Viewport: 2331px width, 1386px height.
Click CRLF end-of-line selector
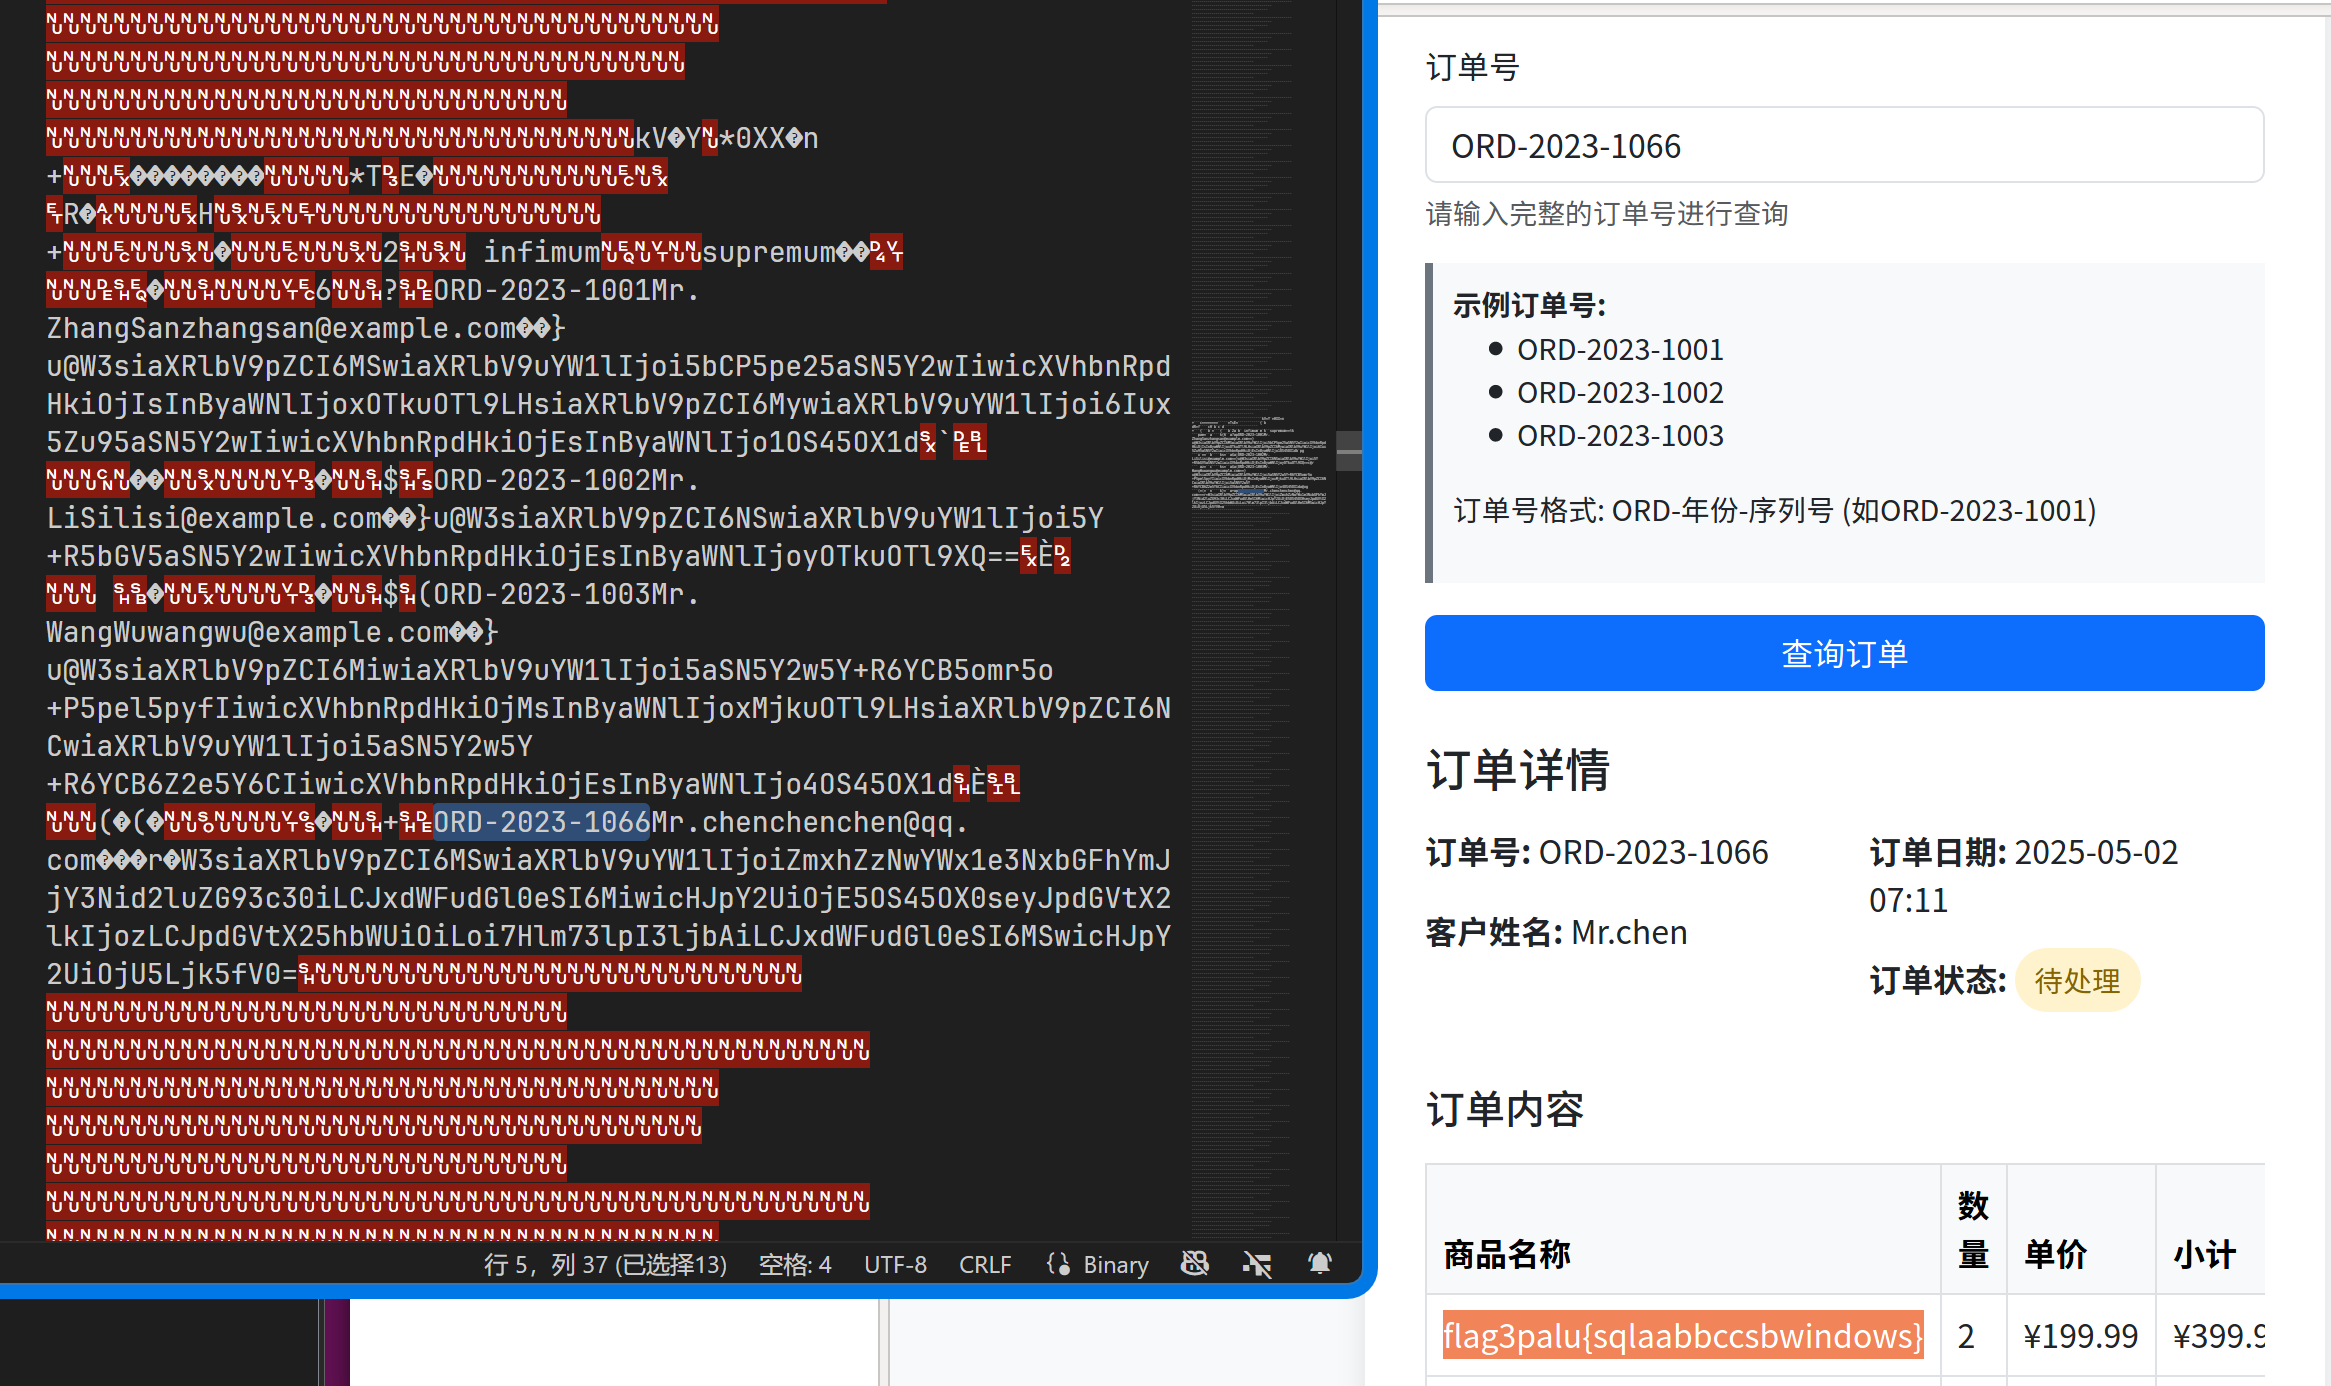point(985,1264)
